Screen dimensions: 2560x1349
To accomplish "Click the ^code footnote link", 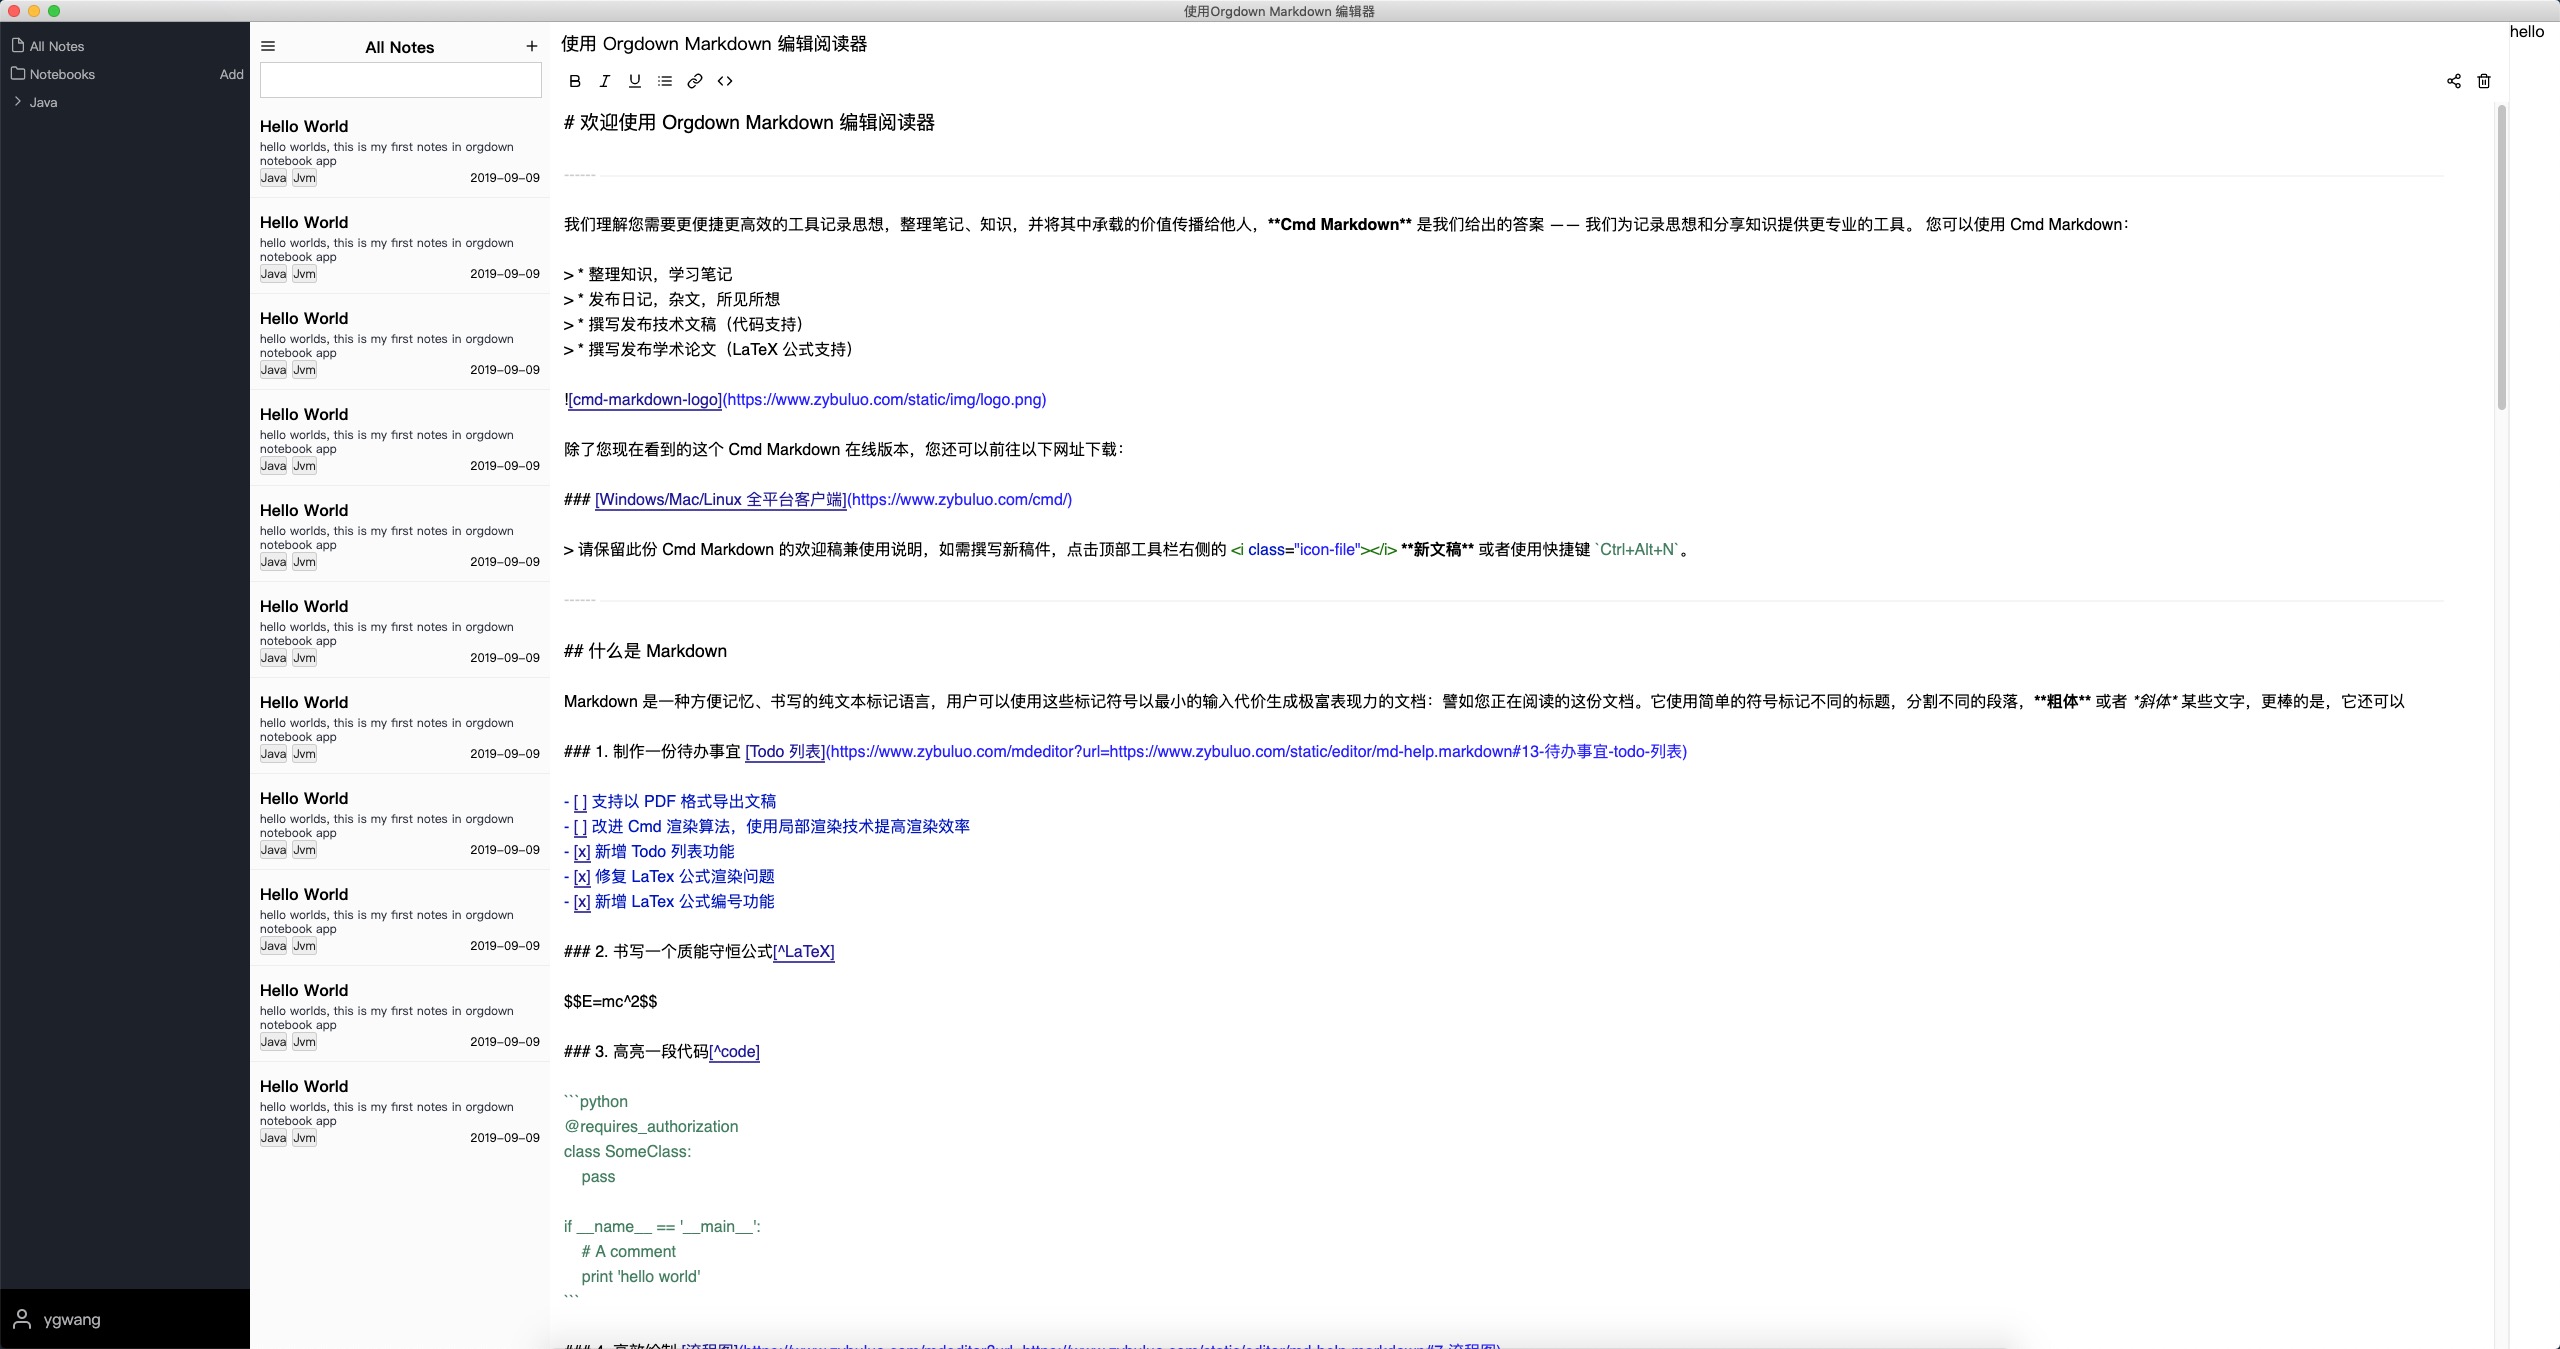I will tap(734, 1051).
